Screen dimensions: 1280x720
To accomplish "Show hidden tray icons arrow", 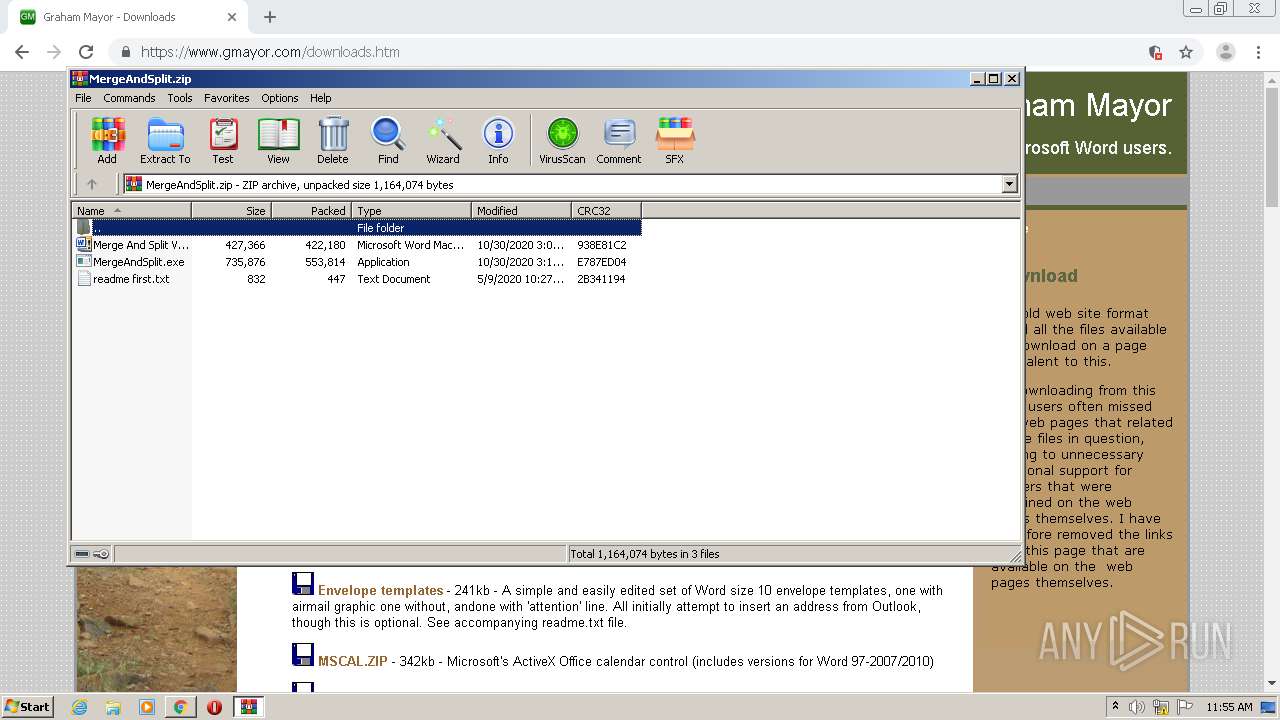I will tap(1115, 707).
